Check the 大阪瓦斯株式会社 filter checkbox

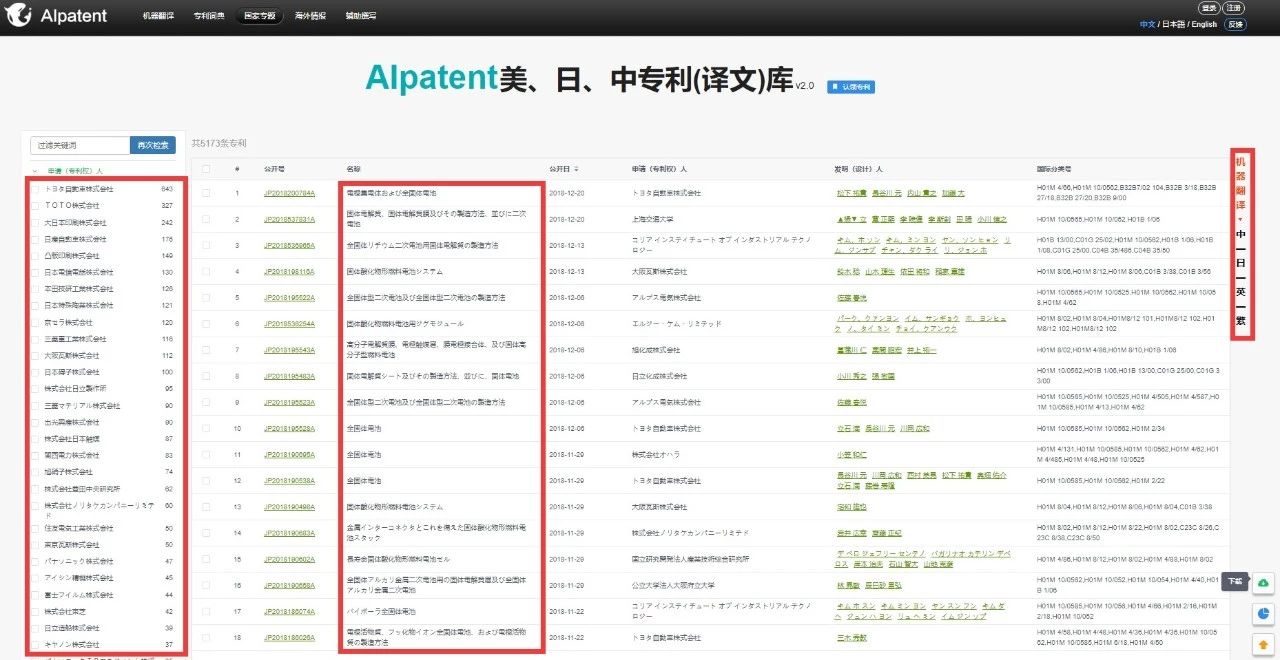click(x=36, y=355)
